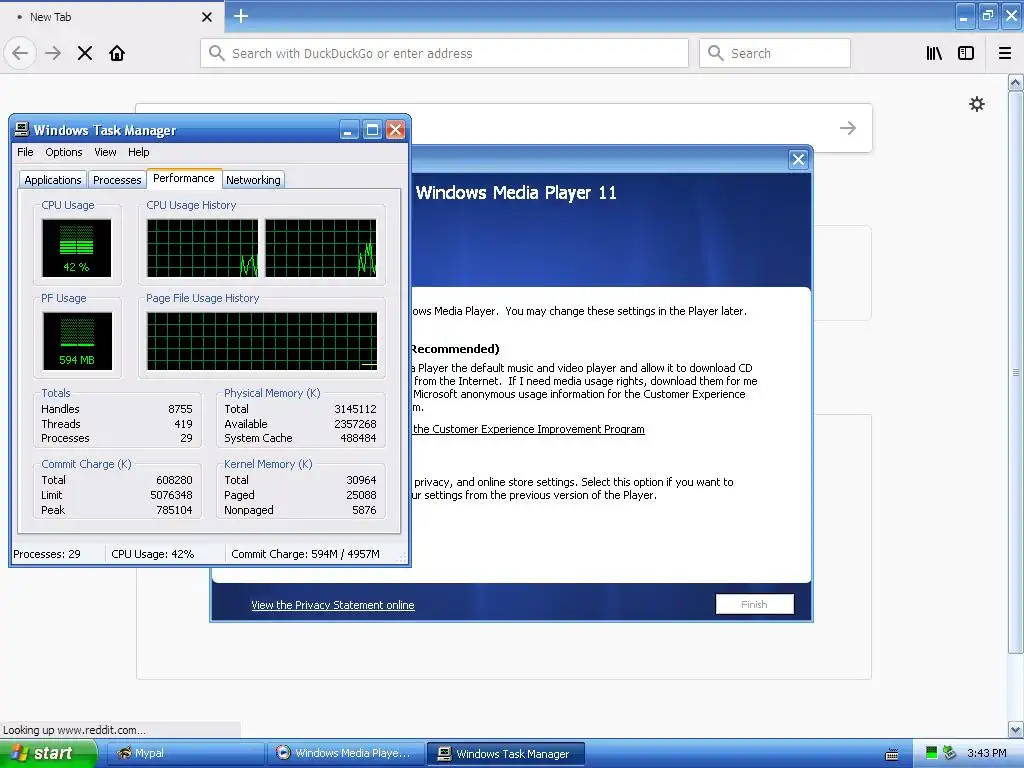Open the Library bookshelf icon
The image size is (1024, 768).
934,53
